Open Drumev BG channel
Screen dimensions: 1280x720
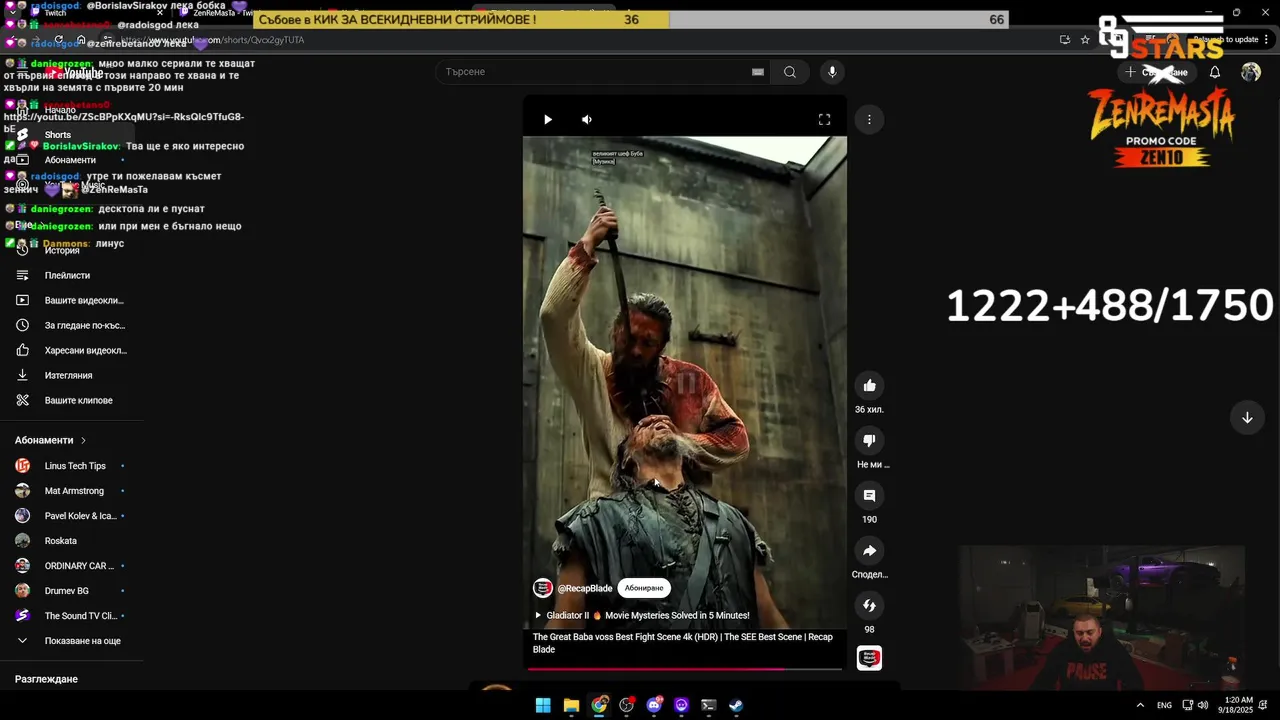point(70,591)
